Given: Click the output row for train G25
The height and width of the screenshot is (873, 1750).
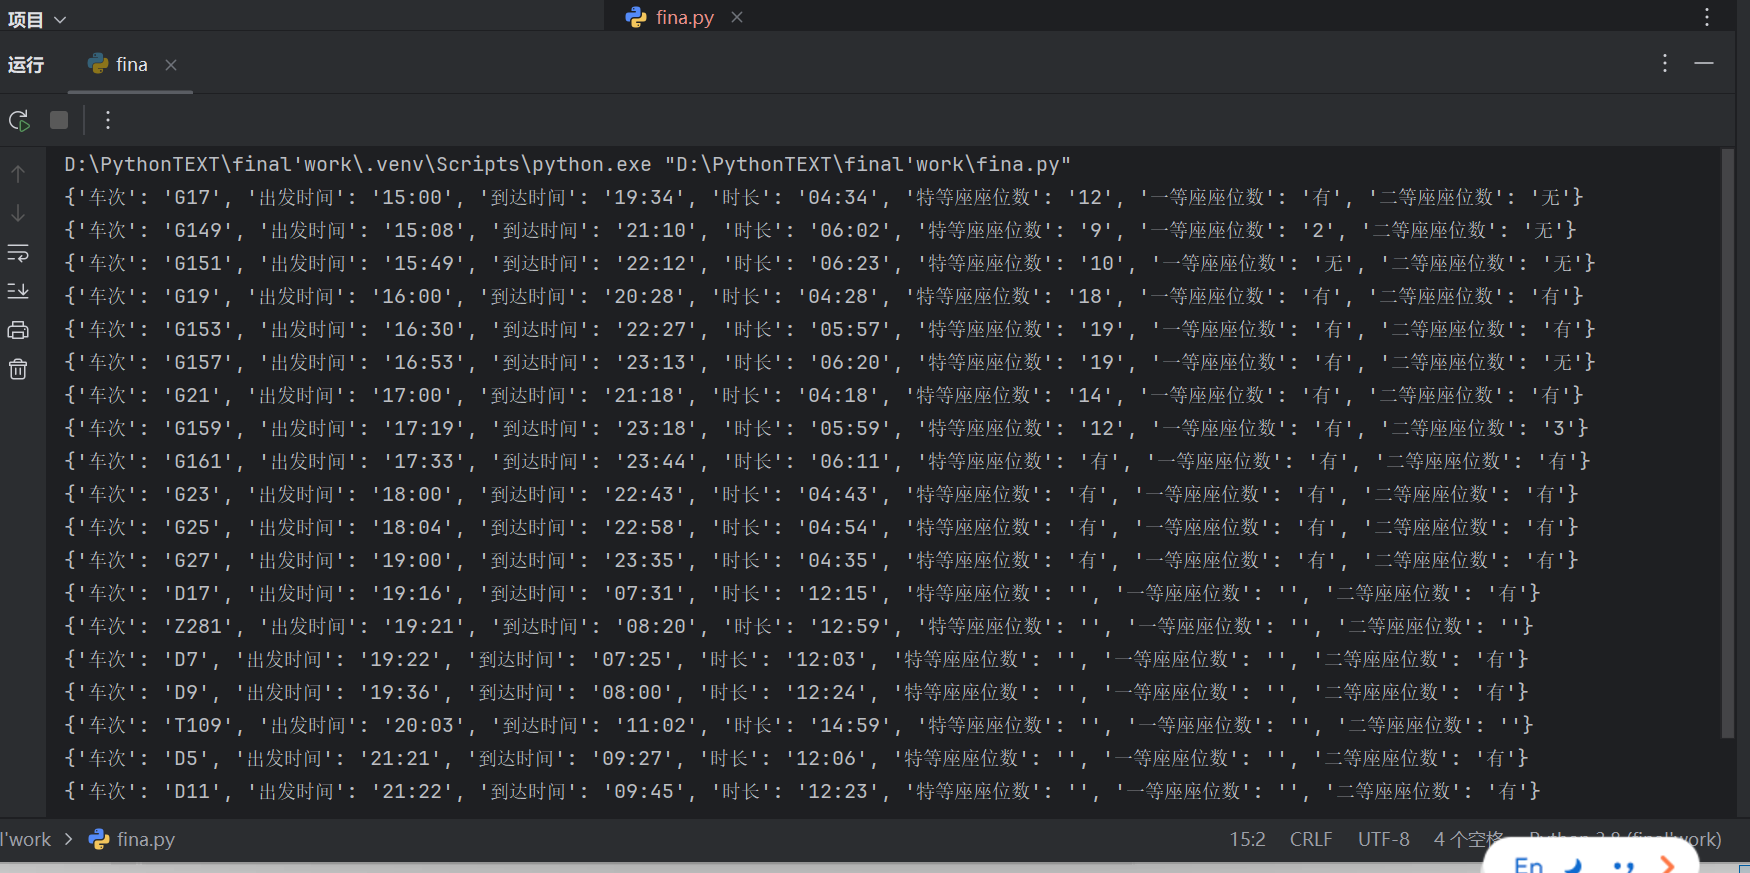Looking at the screenshot, I should pos(821,527).
